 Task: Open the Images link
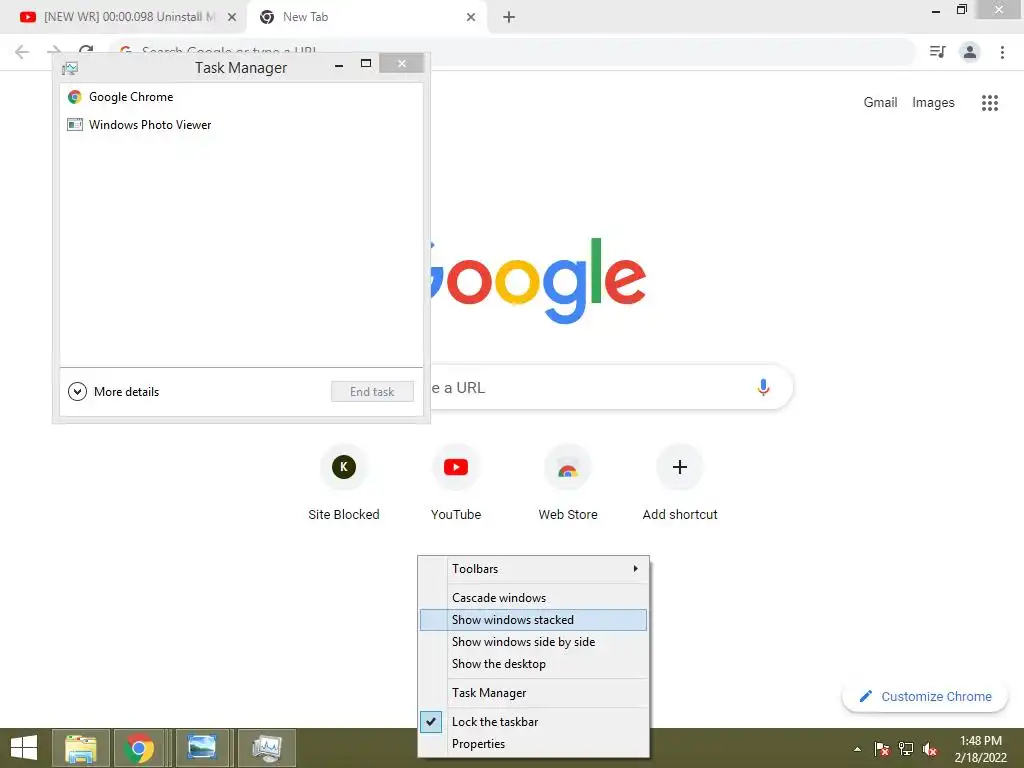click(x=933, y=103)
